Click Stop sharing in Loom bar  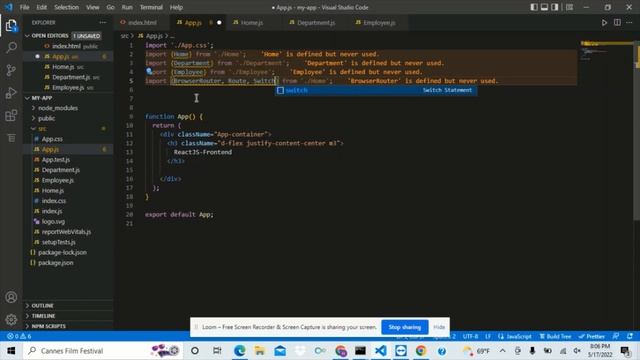pos(404,327)
